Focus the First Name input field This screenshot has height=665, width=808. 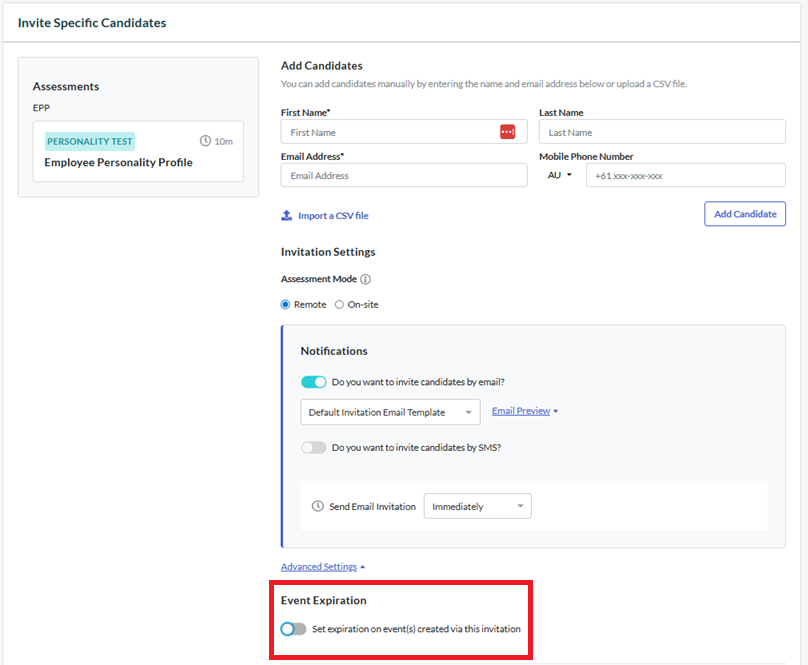point(404,132)
